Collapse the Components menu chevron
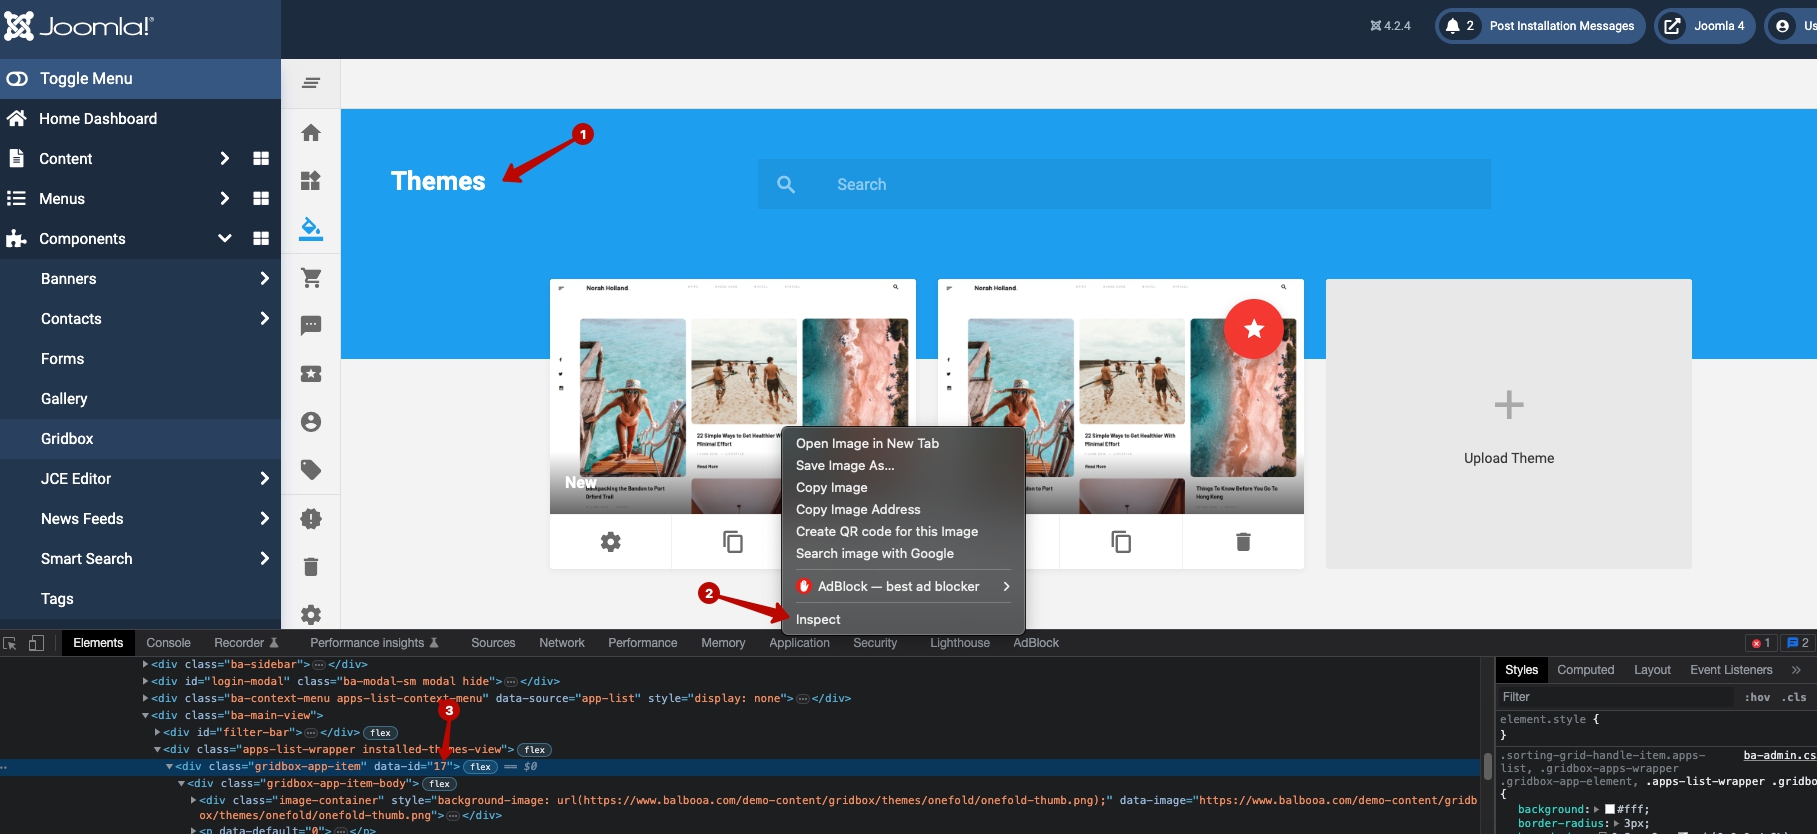Viewport: 1817px width, 834px height. pyautogui.click(x=224, y=238)
